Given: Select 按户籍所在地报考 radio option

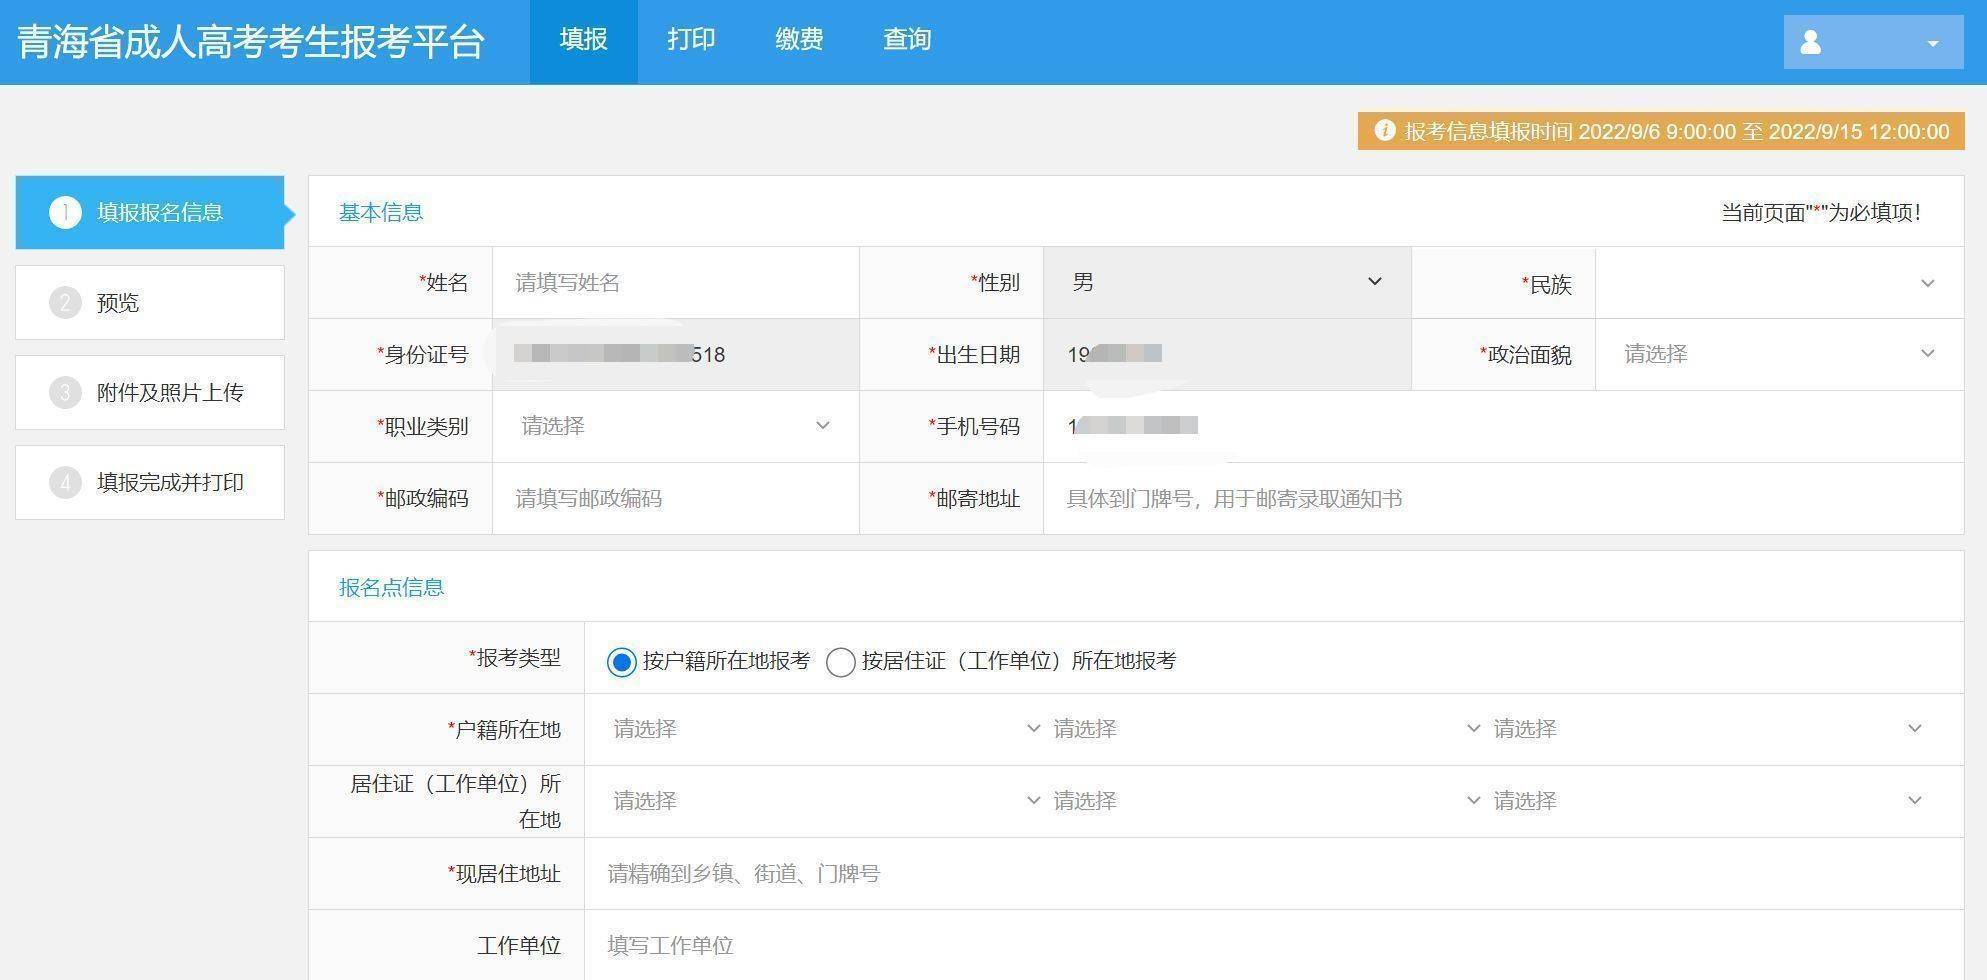Looking at the screenshot, I should tap(622, 662).
